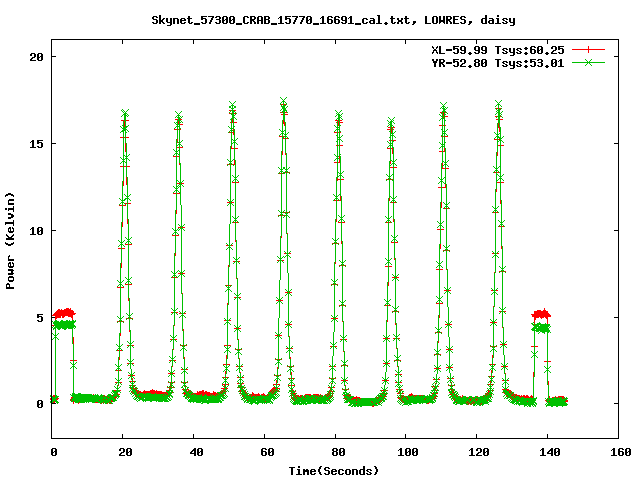This screenshot has height=480, width=640.
Task: Click y-axis tick label 5
Action: click(x=40, y=318)
